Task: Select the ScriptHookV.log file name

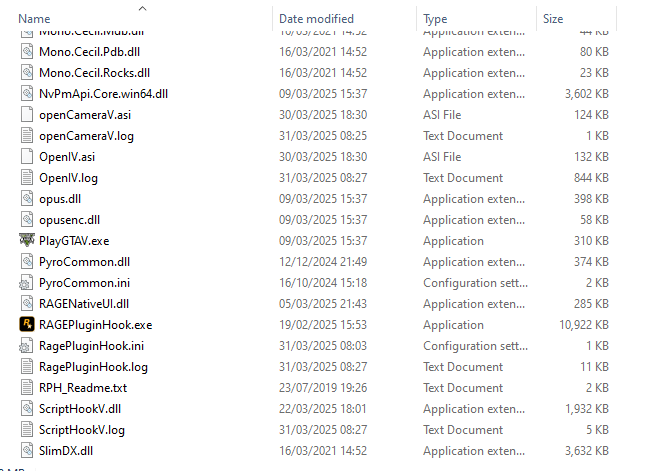Action: point(82,429)
